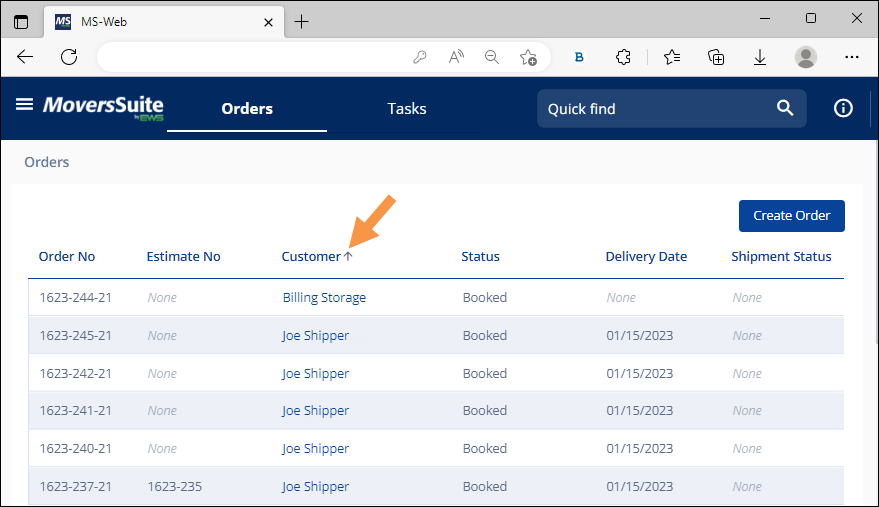Viewport: 879px width, 507px height.
Task: Add this page to favorites star
Action: pyautogui.click(x=528, y=57)
